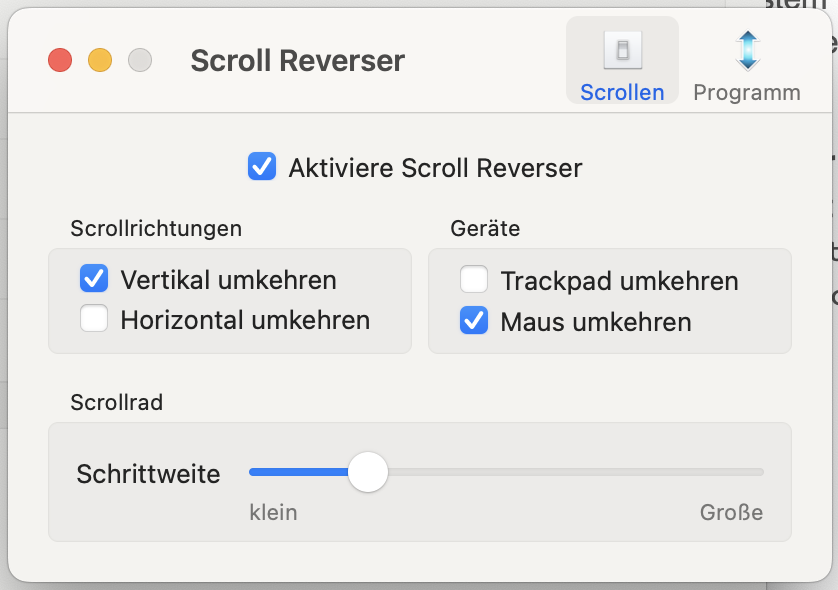Image resolution: width=838 pixels, height=590 pixels.
Task: Disable the Aktiviere Scroll Reverser checkbox
Action: [x=262, y=167]
